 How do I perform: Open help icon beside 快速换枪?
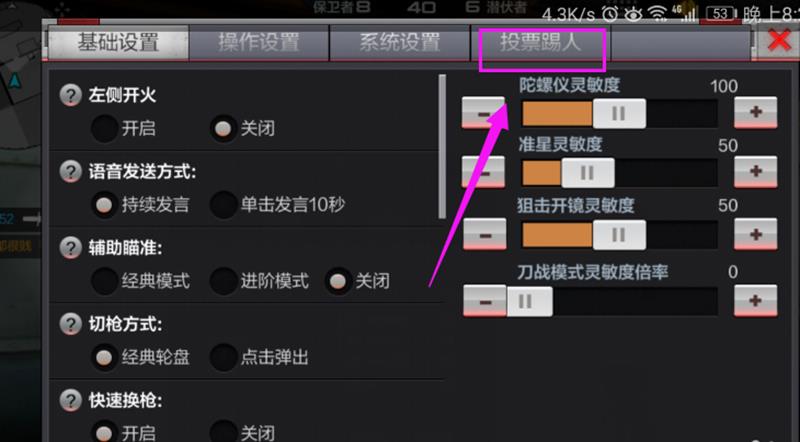(70, 401)
